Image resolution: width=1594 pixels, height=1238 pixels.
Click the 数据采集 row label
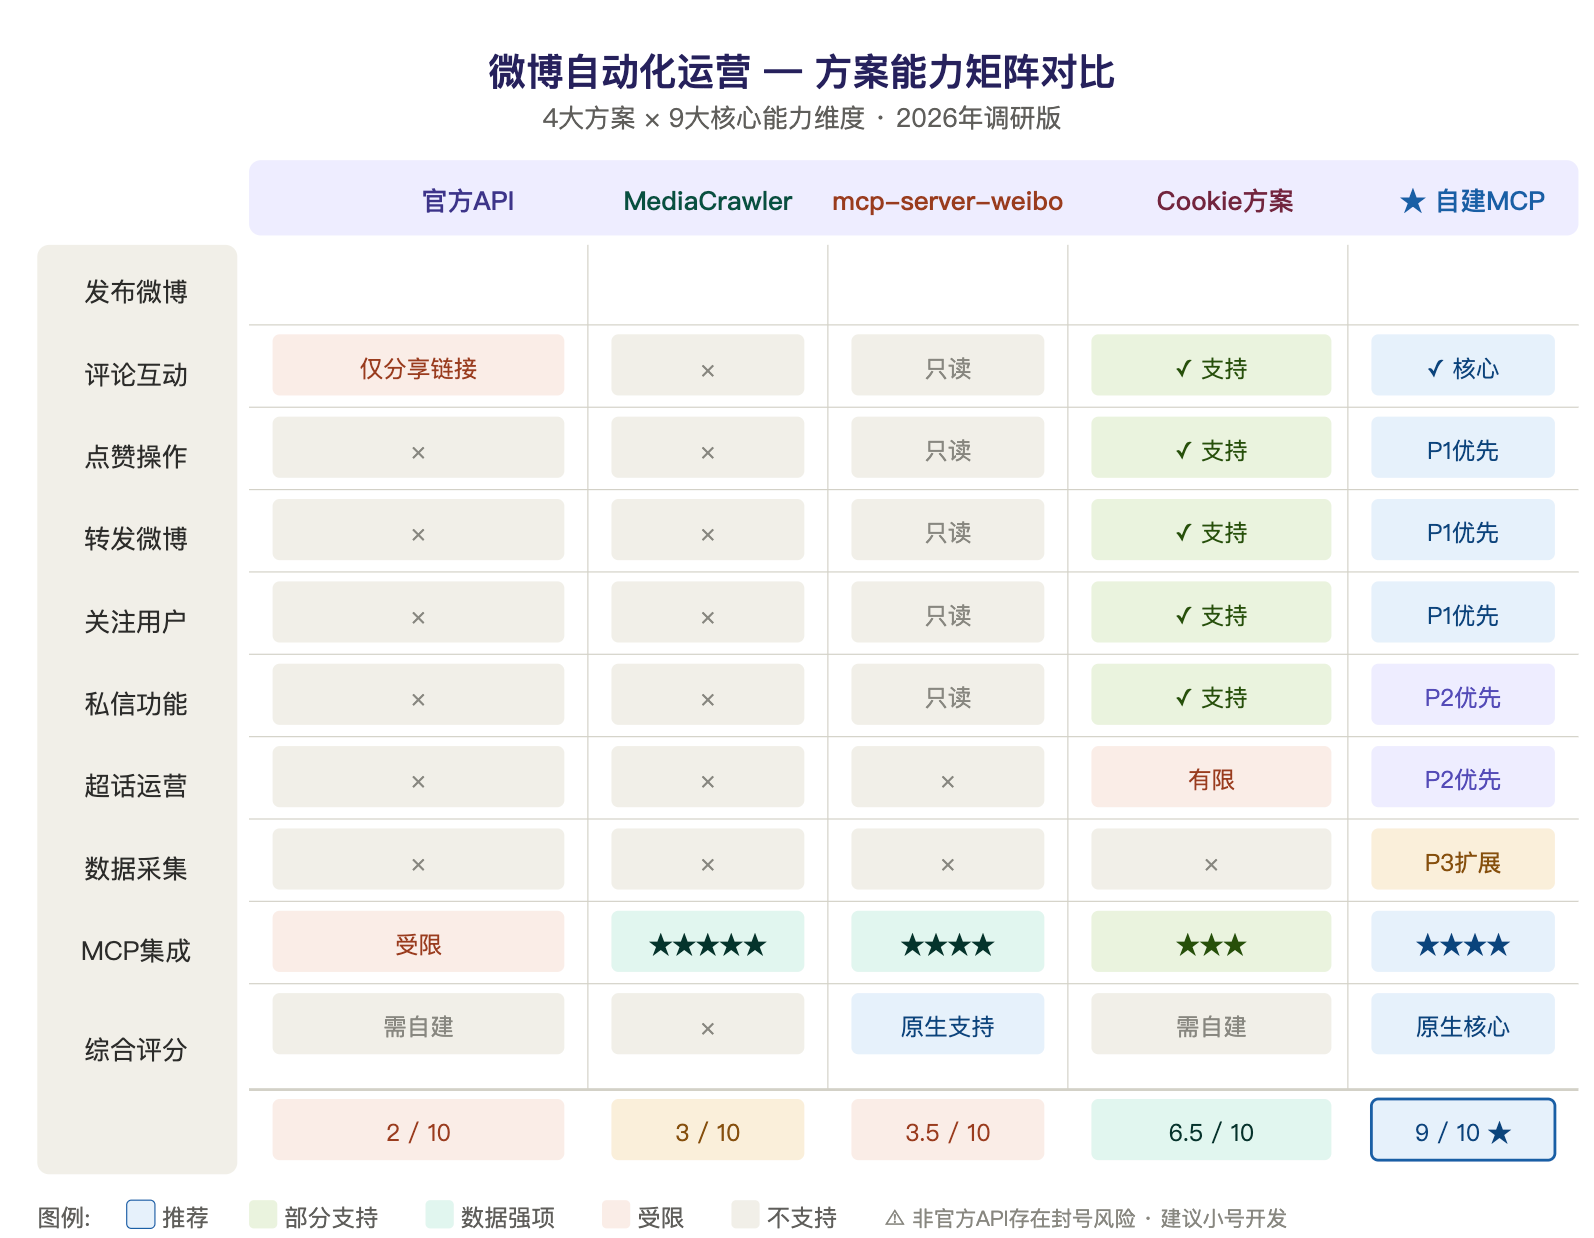pos(136,869)
